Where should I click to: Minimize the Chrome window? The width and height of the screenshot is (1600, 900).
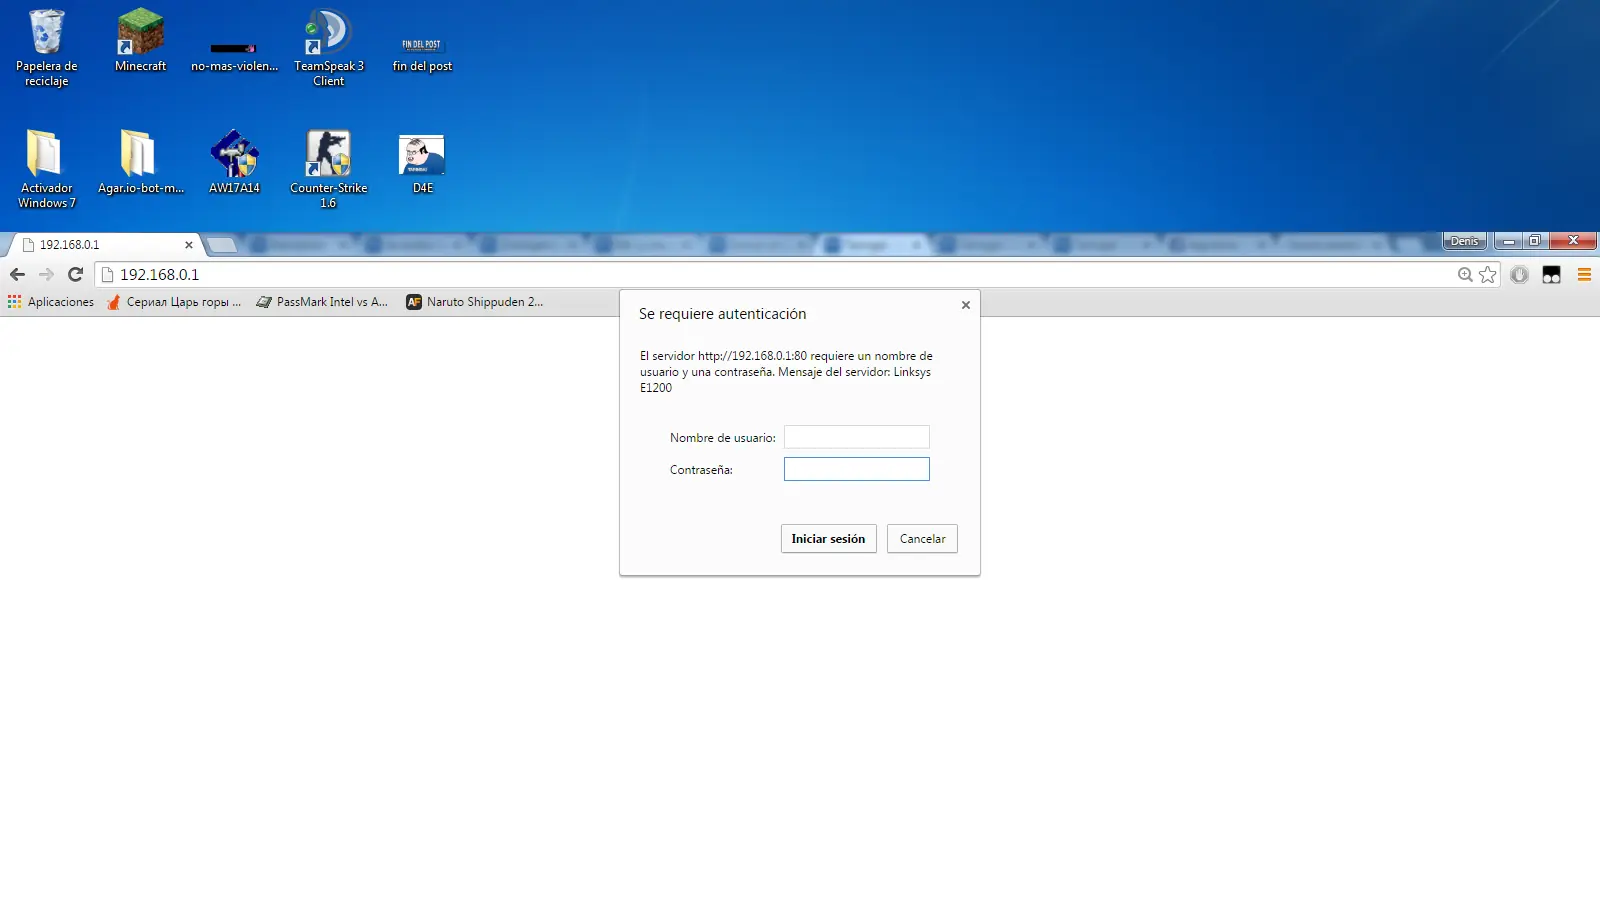[x=1508, y=241]
